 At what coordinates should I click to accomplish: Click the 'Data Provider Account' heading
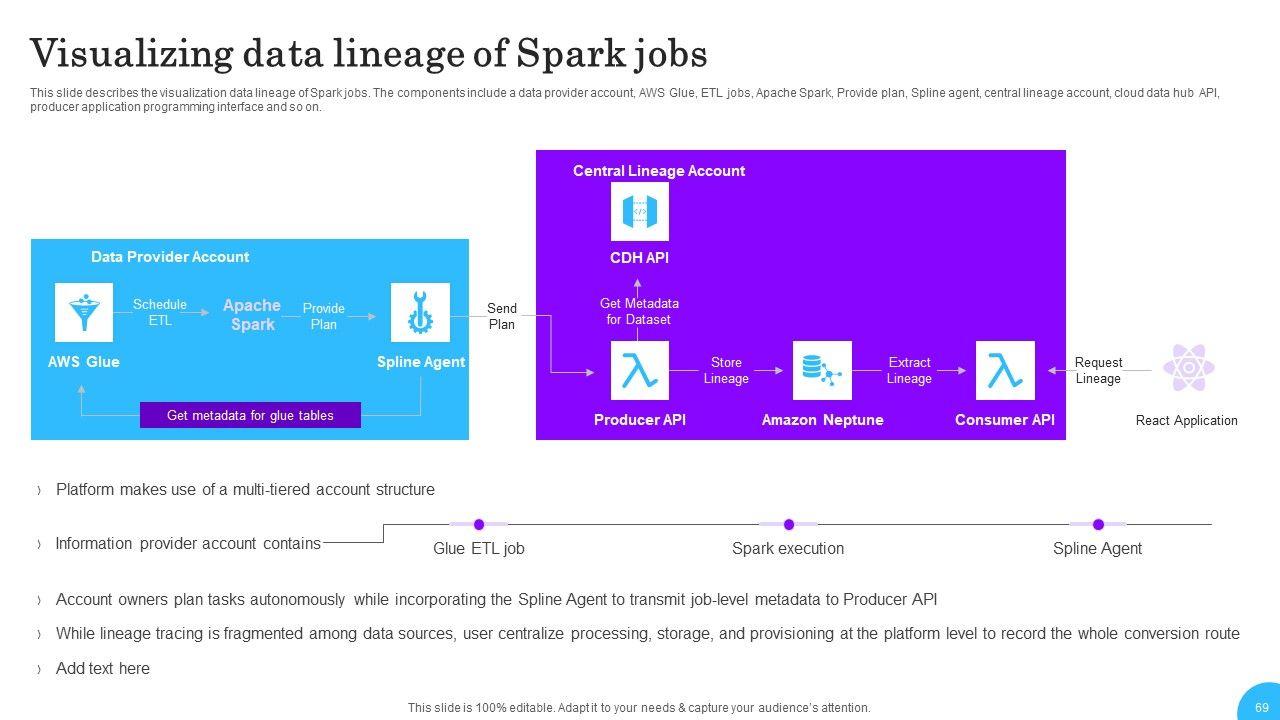click(x=170, y=257)
